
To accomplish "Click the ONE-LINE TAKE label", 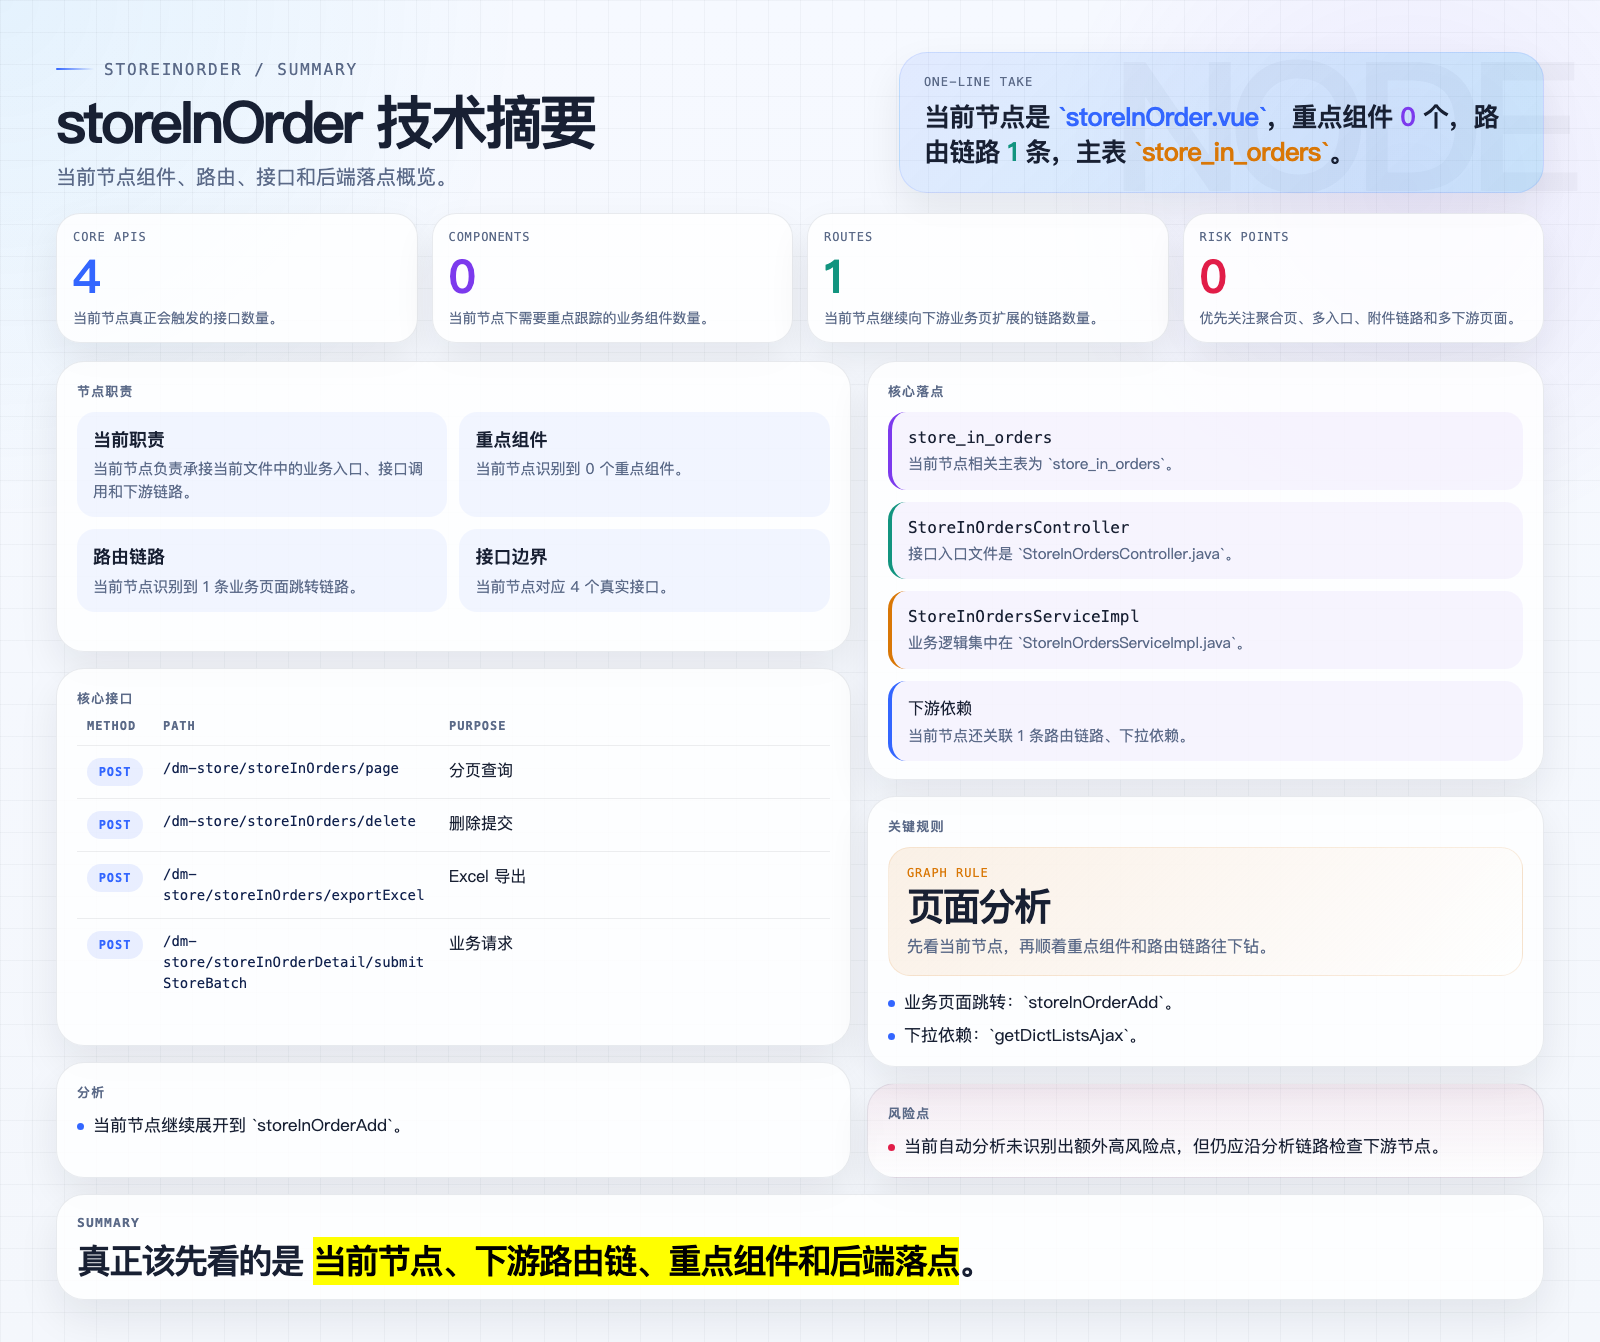I will (978, 82).
